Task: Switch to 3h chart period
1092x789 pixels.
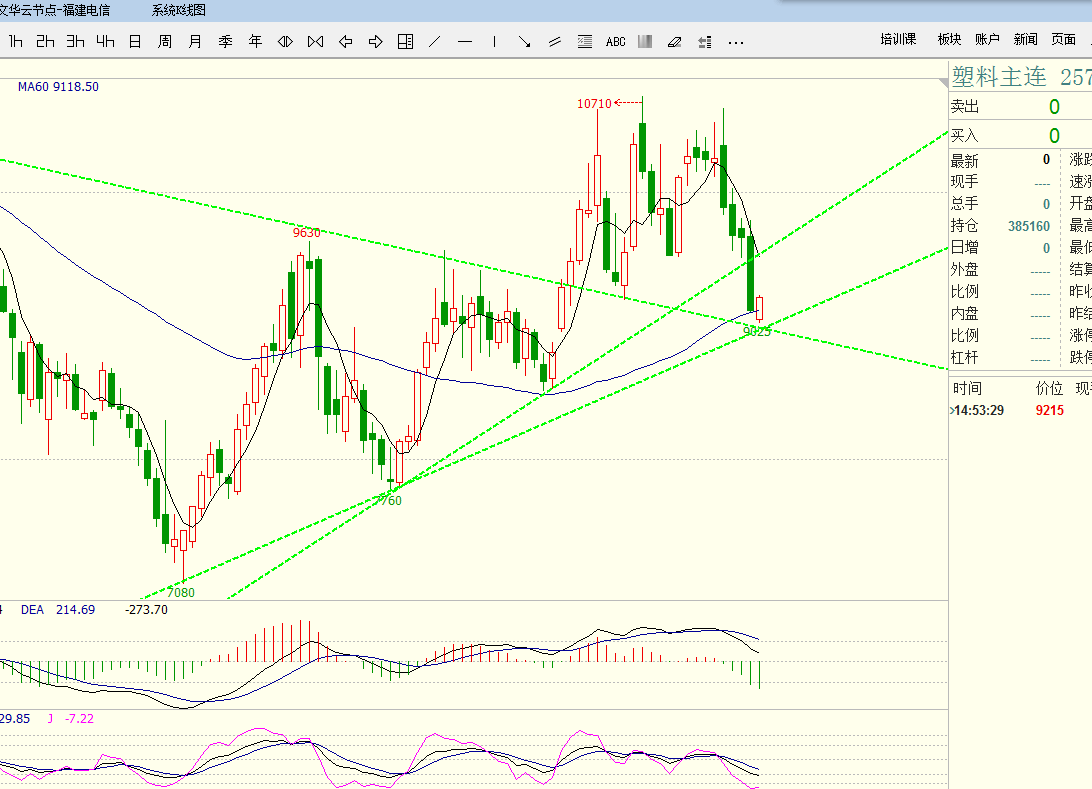Action: (x=75, y=42)
